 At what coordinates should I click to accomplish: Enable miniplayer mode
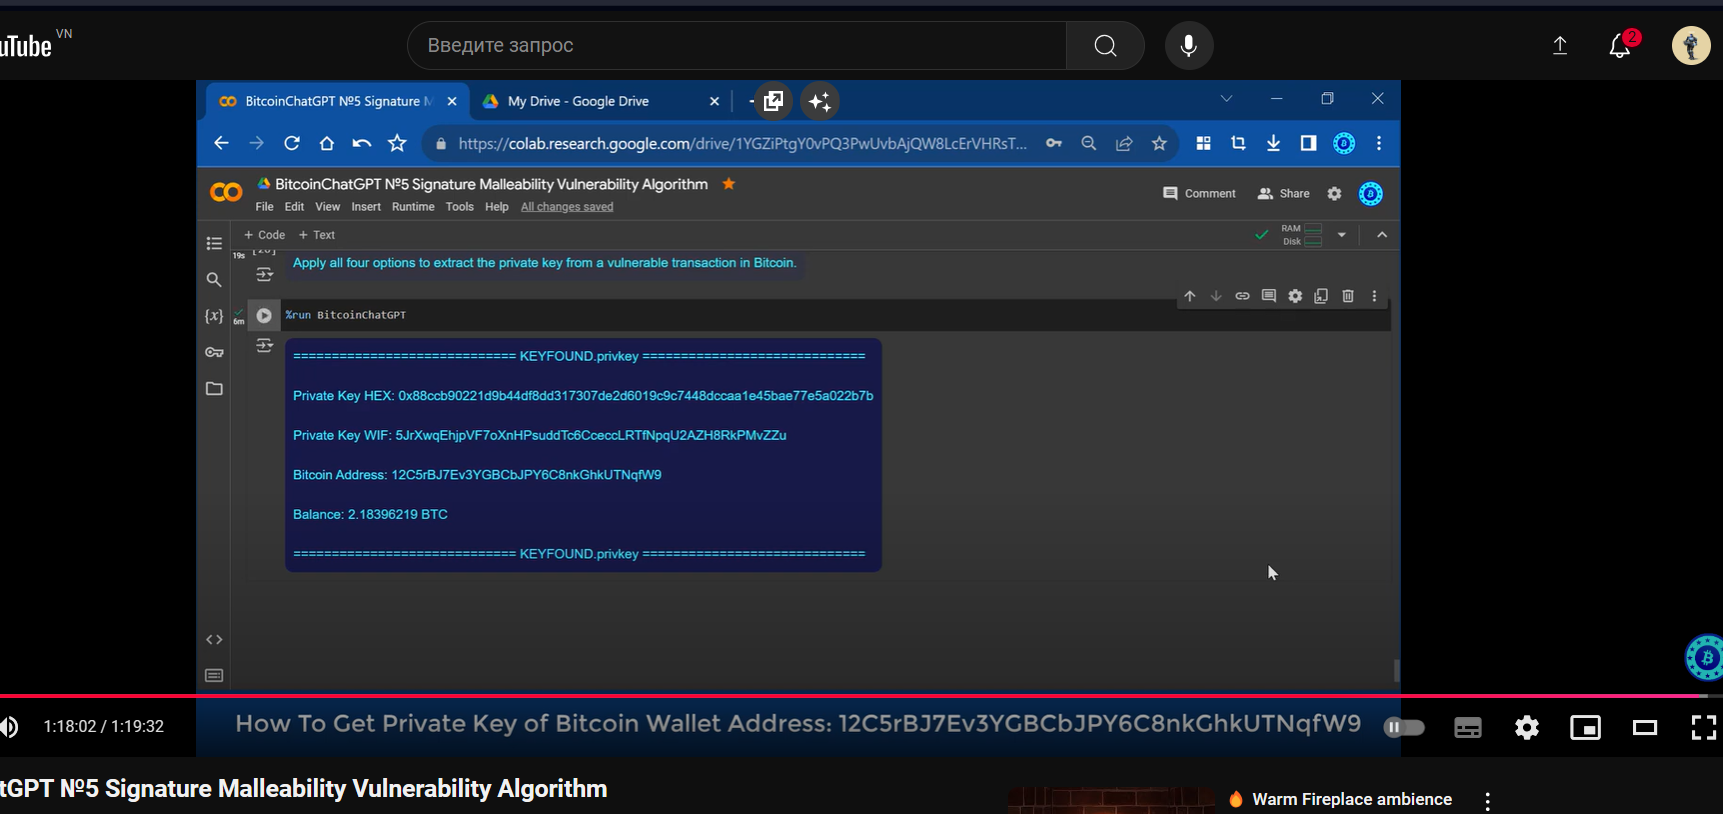[1586, 728]
